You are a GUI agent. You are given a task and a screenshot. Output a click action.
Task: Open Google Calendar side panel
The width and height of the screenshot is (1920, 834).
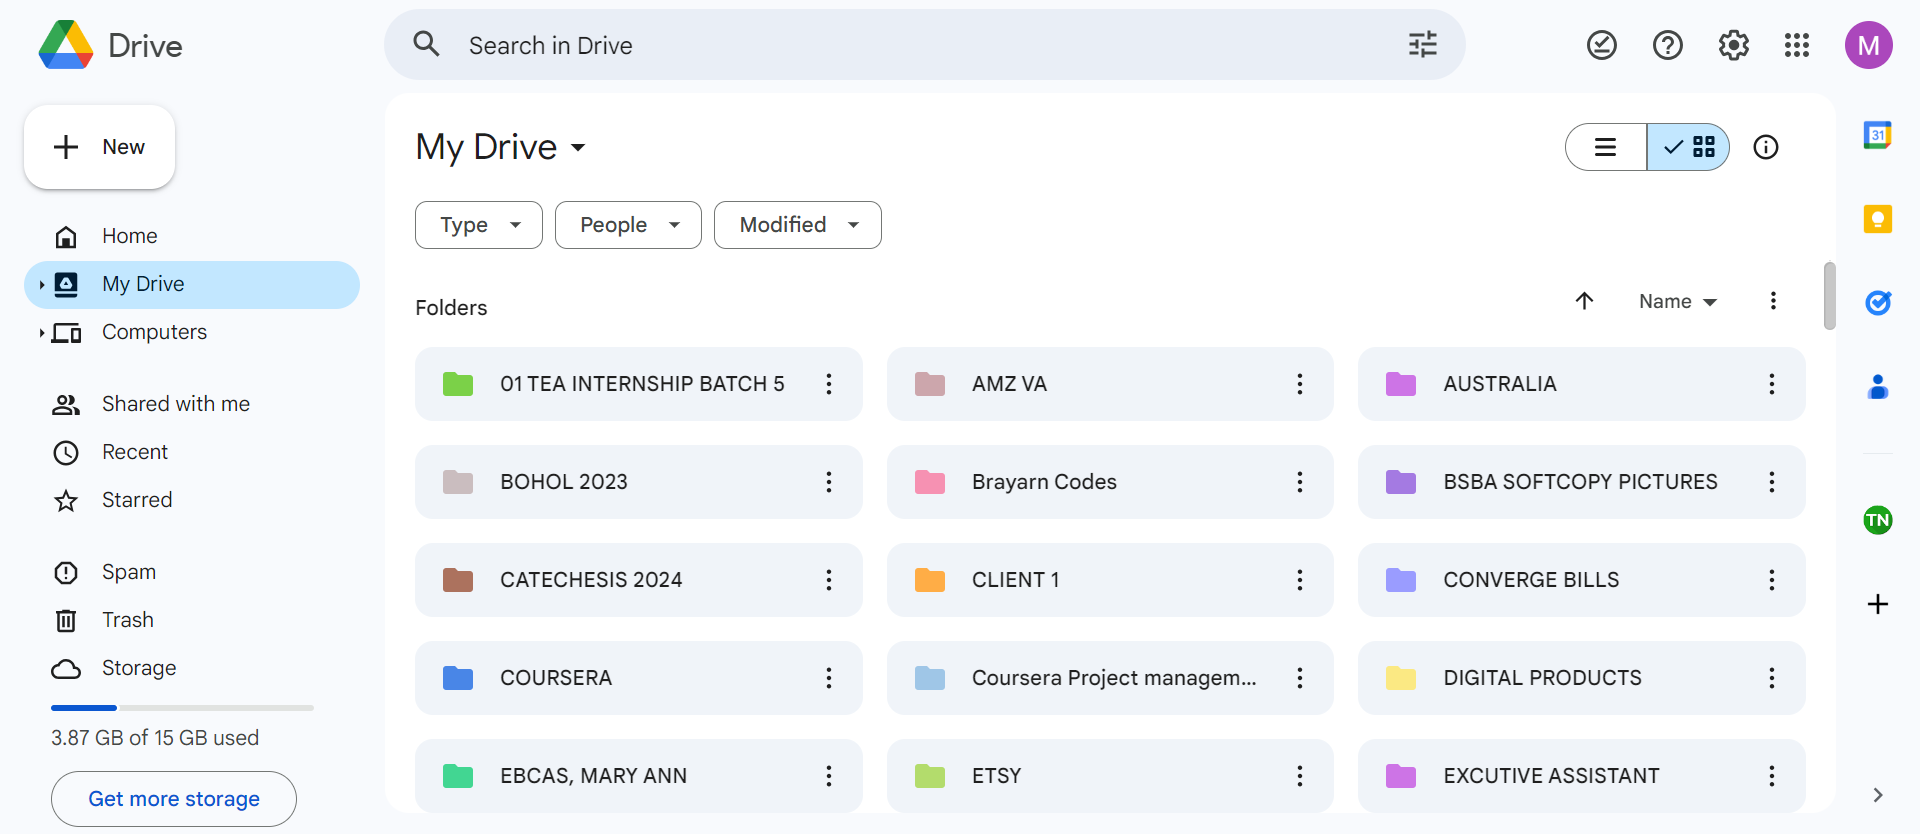click(x=1877, y=135)
